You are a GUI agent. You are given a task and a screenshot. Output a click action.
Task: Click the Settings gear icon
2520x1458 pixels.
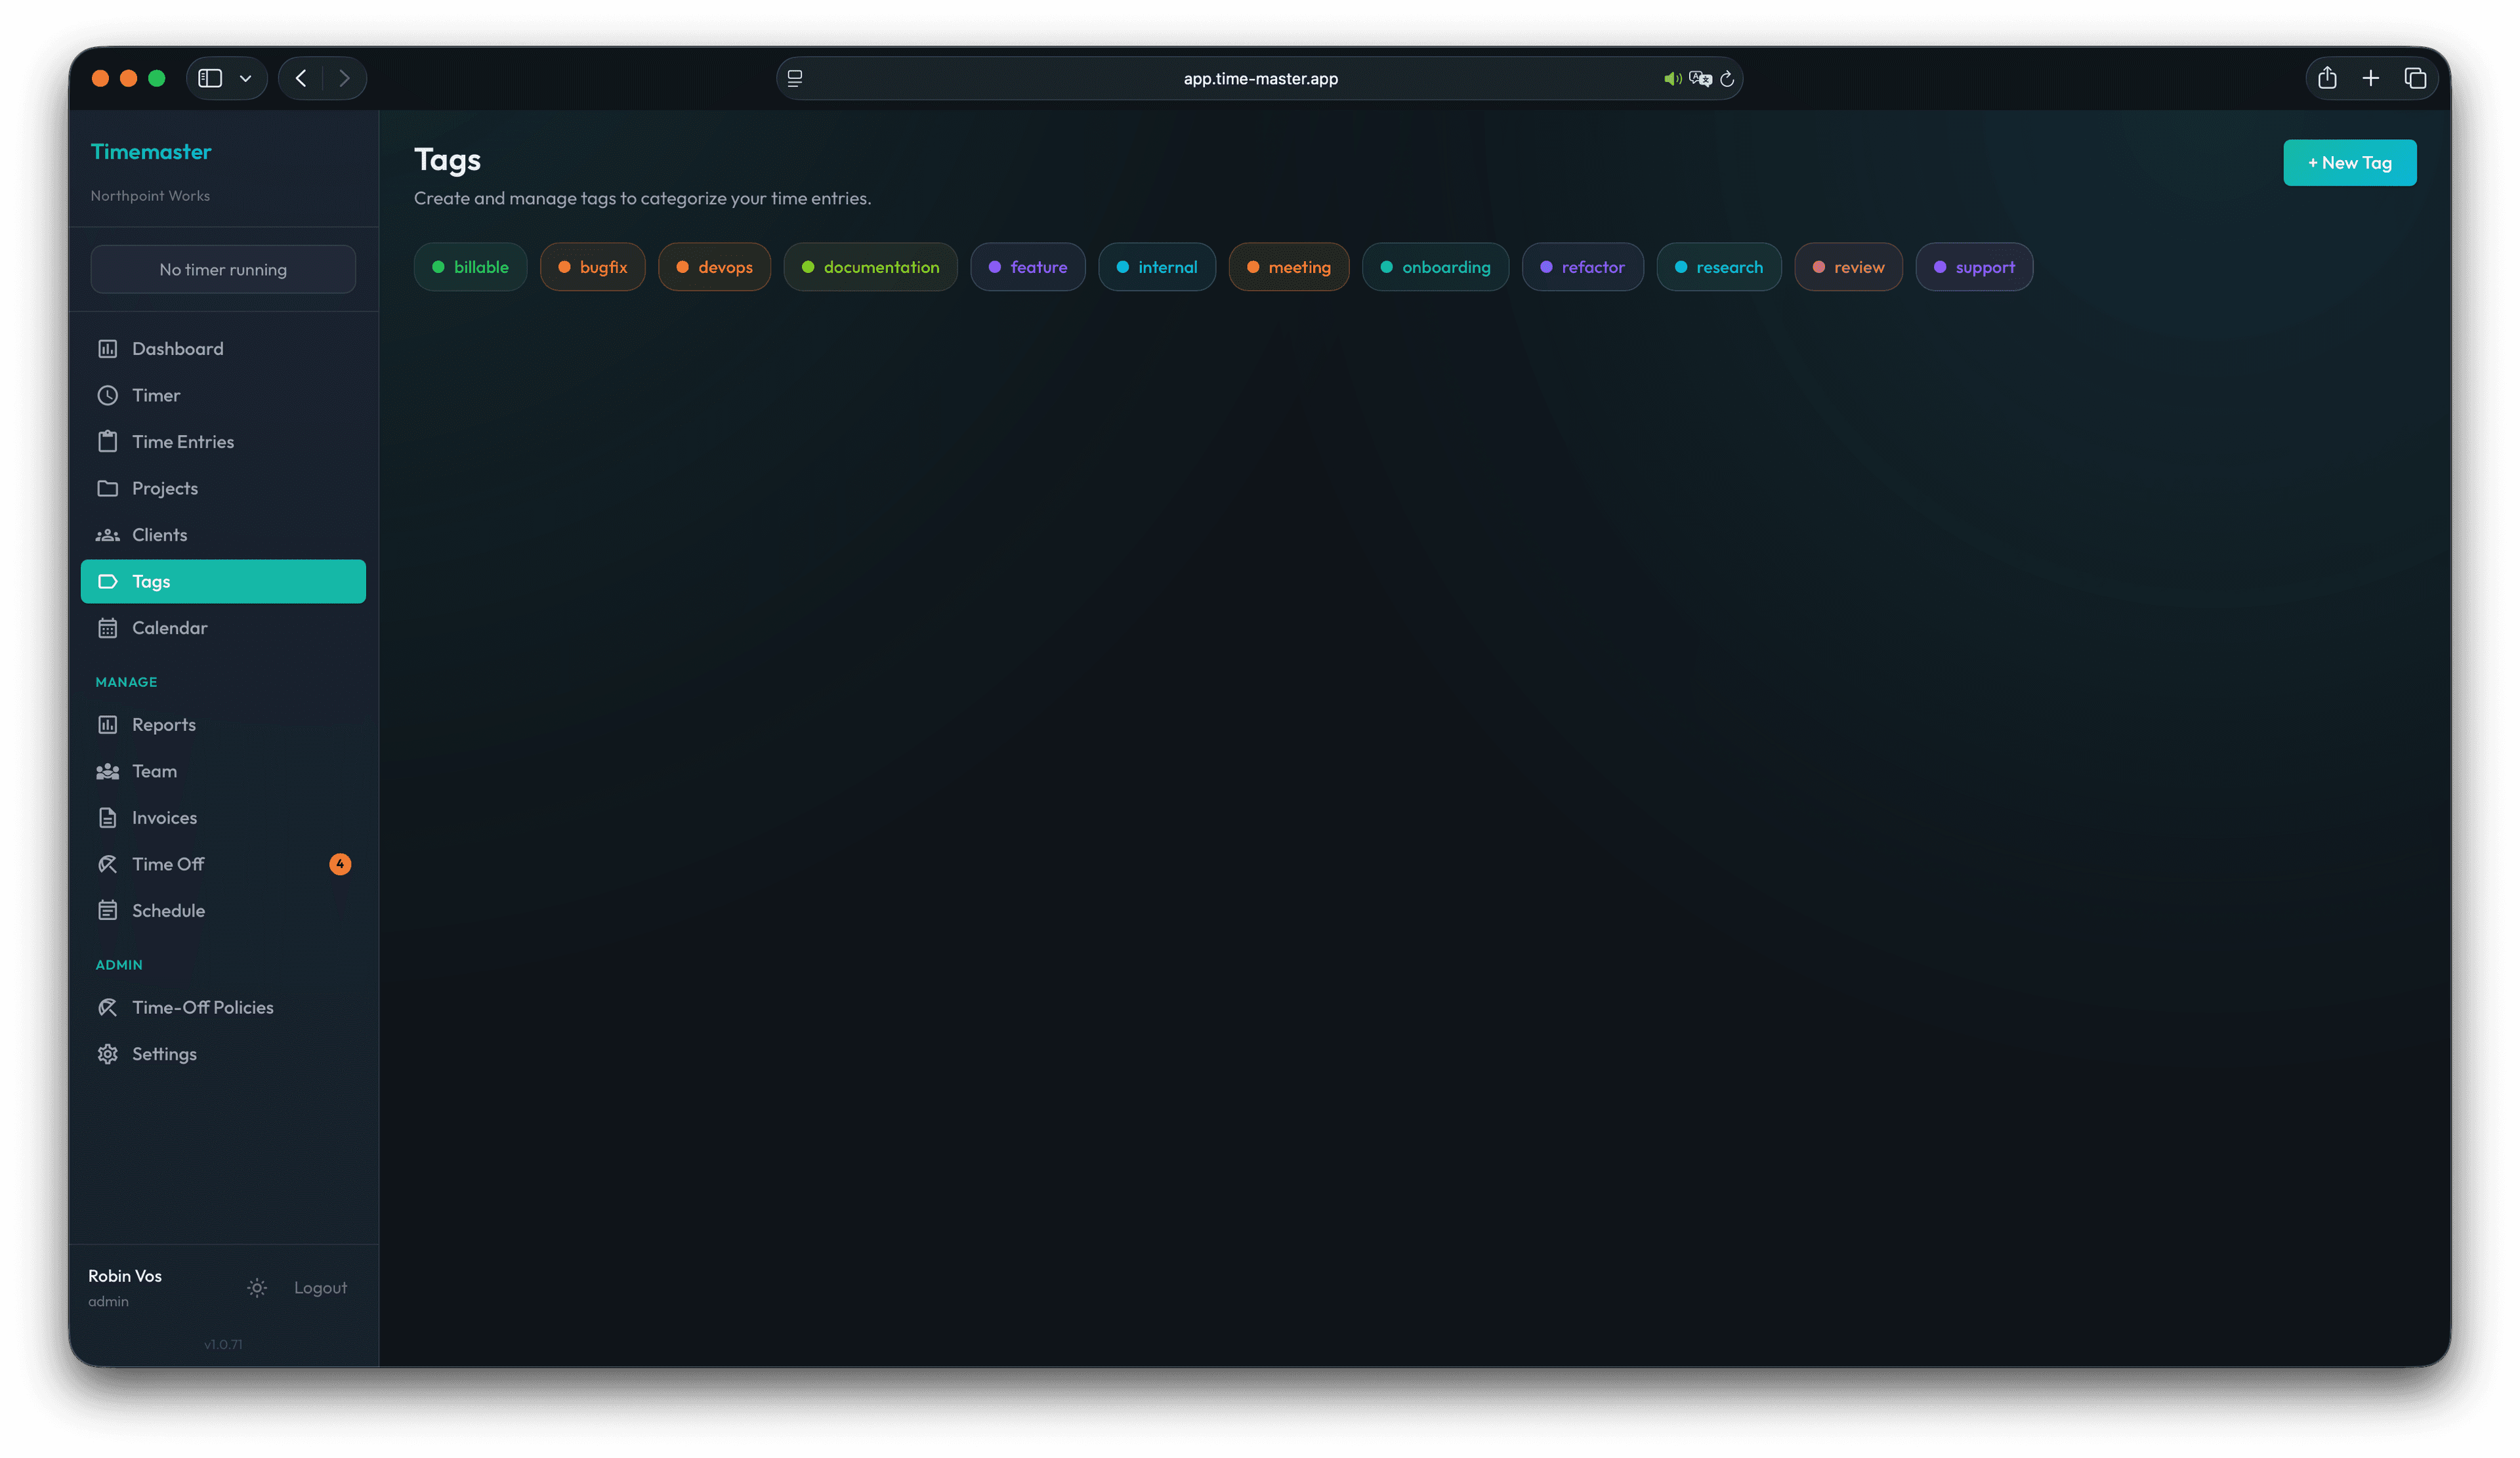pyautogui.click(x=107, y=1054)
